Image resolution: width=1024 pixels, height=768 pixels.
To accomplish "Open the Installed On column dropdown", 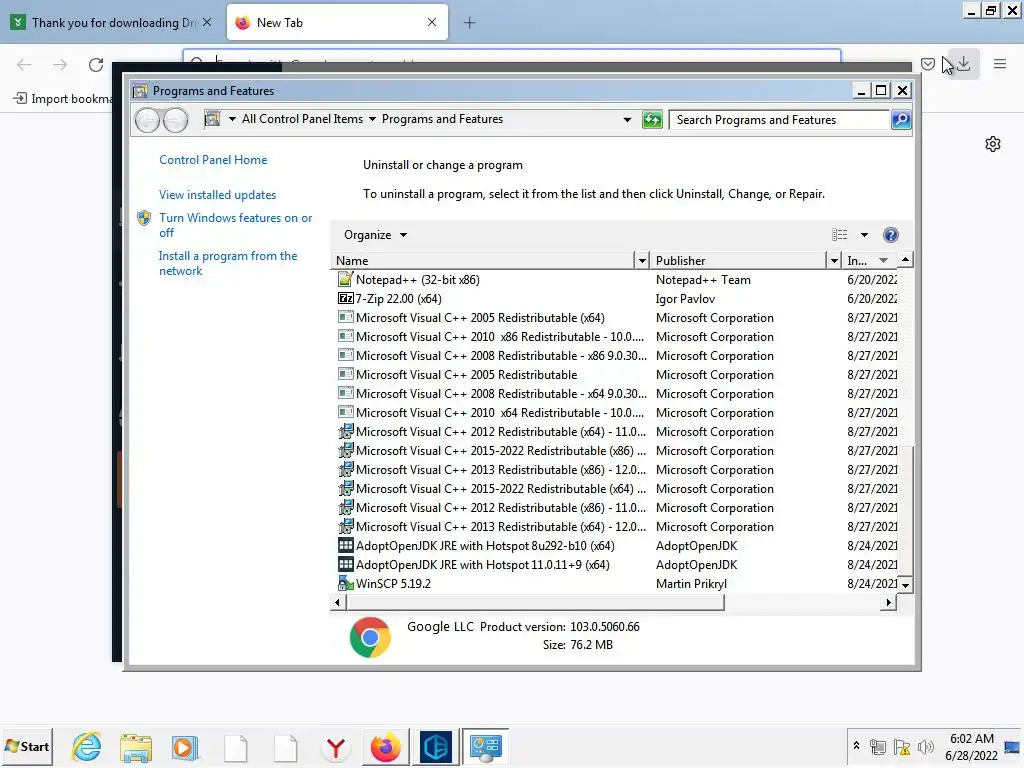I will [x=883, y=261].
